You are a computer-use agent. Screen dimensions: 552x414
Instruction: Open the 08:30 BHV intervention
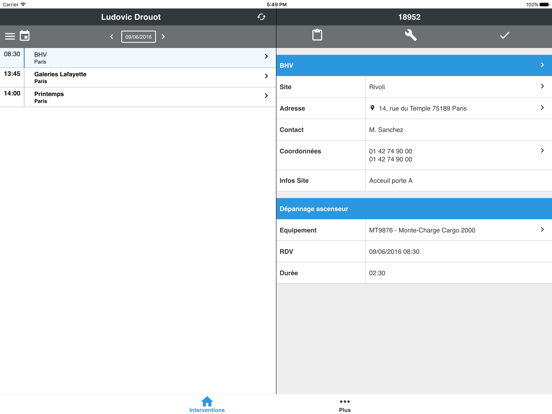(x=138, y=58)
